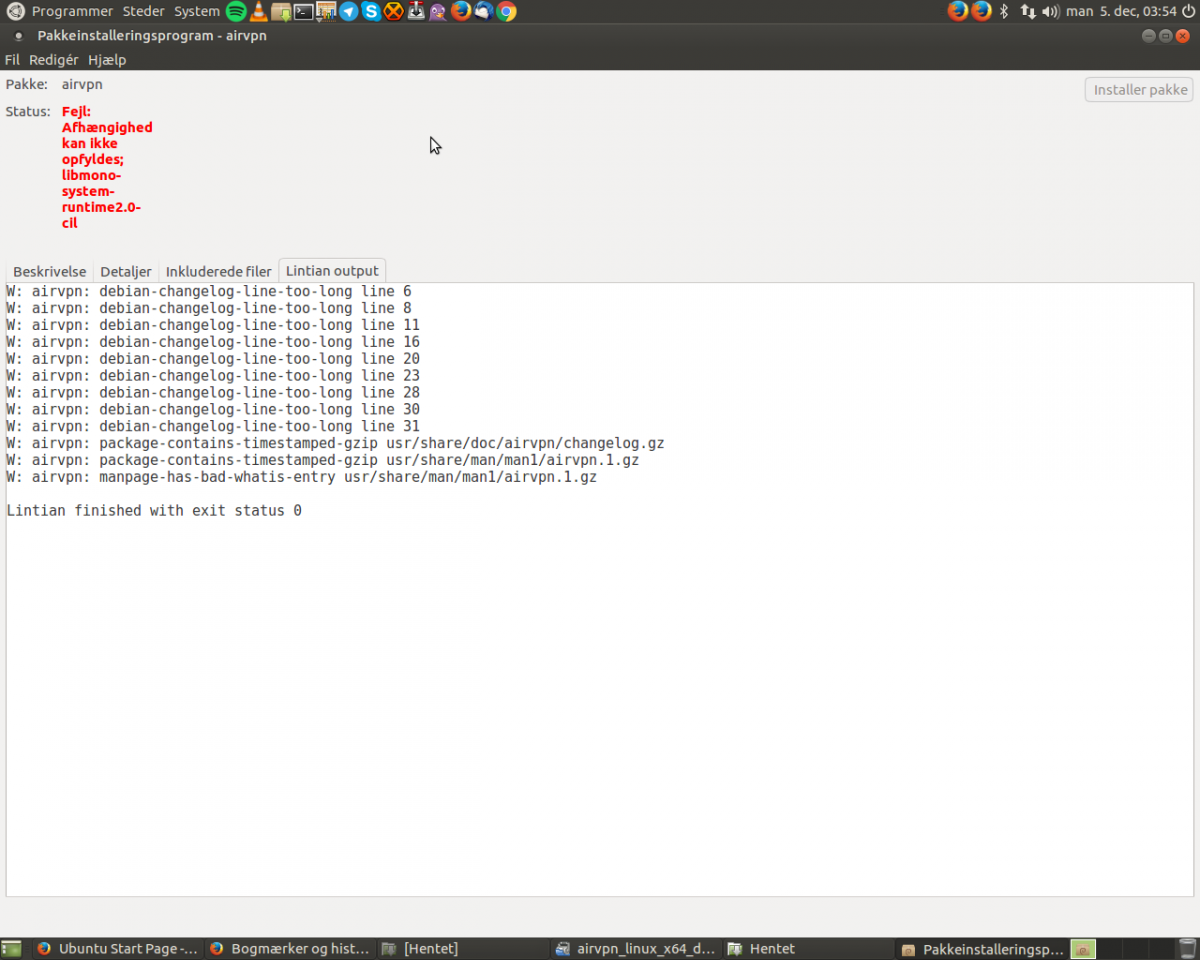
Task: Click the changelog line 11 warning
Action: pos(213,325)
